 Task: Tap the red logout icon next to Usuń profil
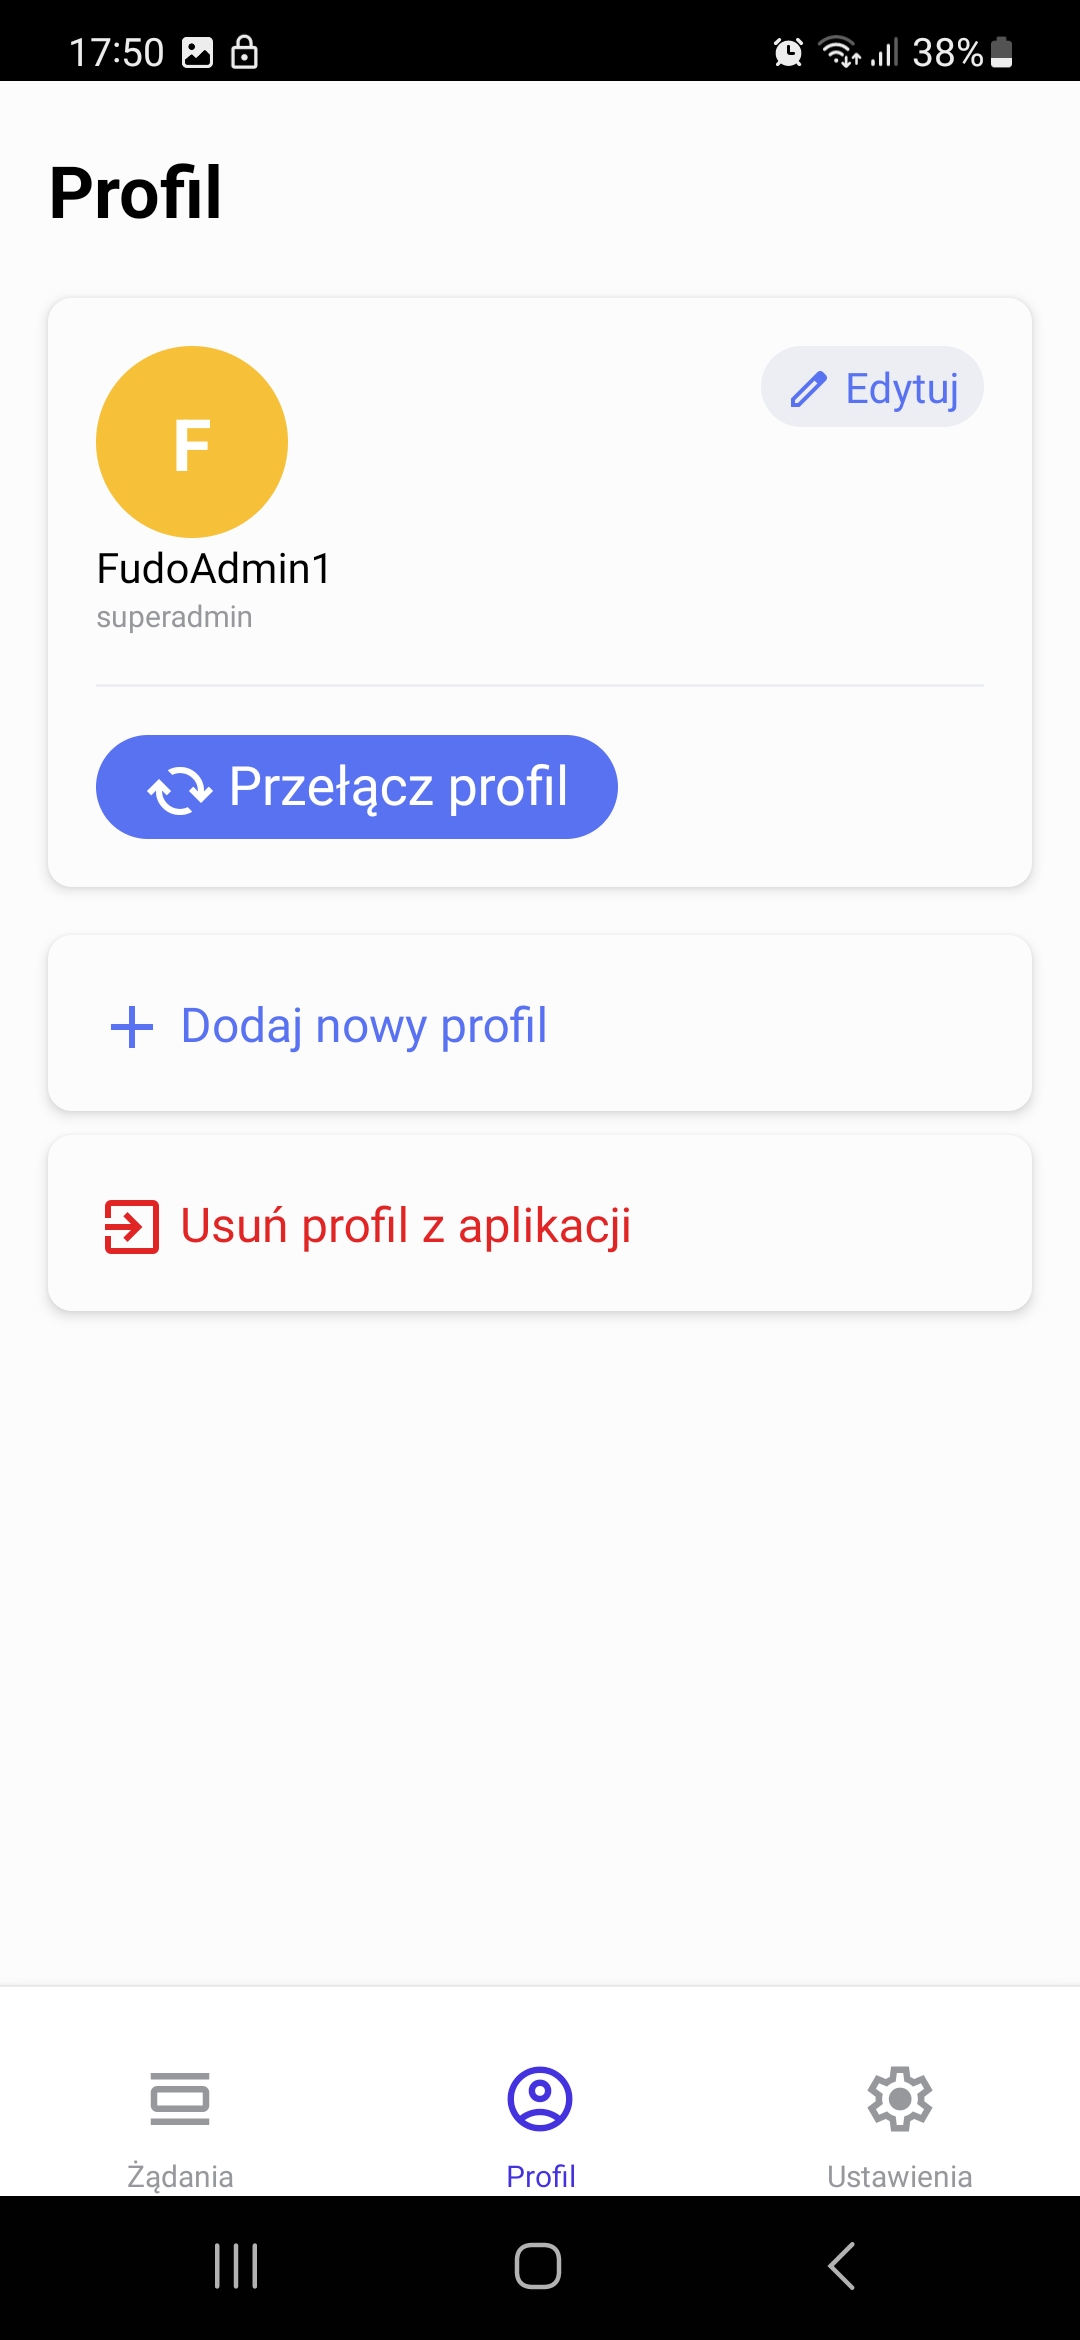[x=132, y=1227]
